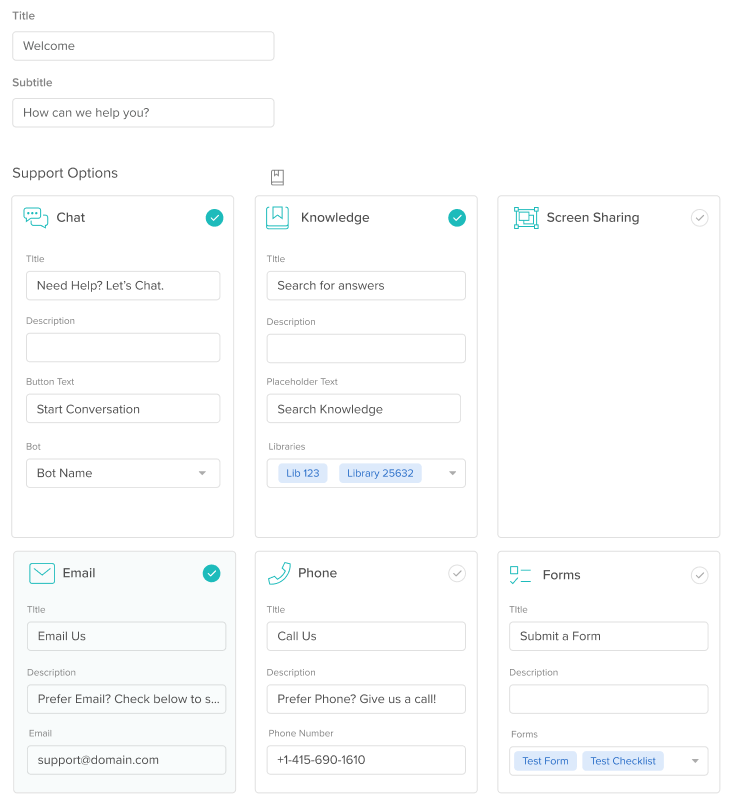Click the Forms checklist icon
The image size is (736, 804).
point(521,575)
